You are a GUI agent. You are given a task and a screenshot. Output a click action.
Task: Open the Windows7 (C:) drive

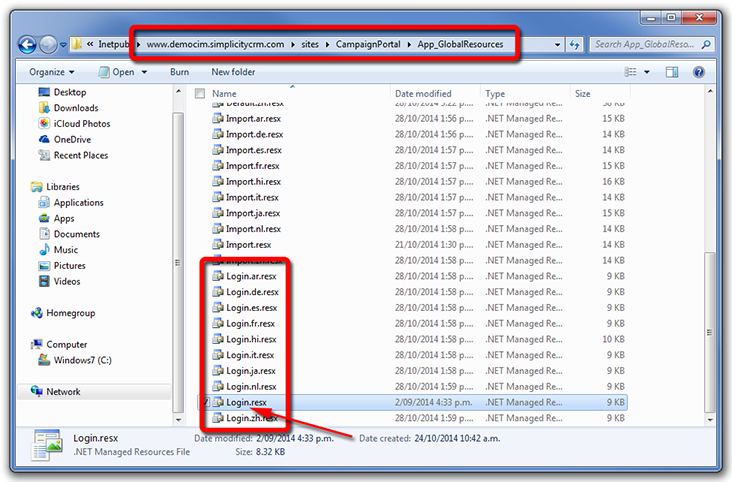pos(75,360)
